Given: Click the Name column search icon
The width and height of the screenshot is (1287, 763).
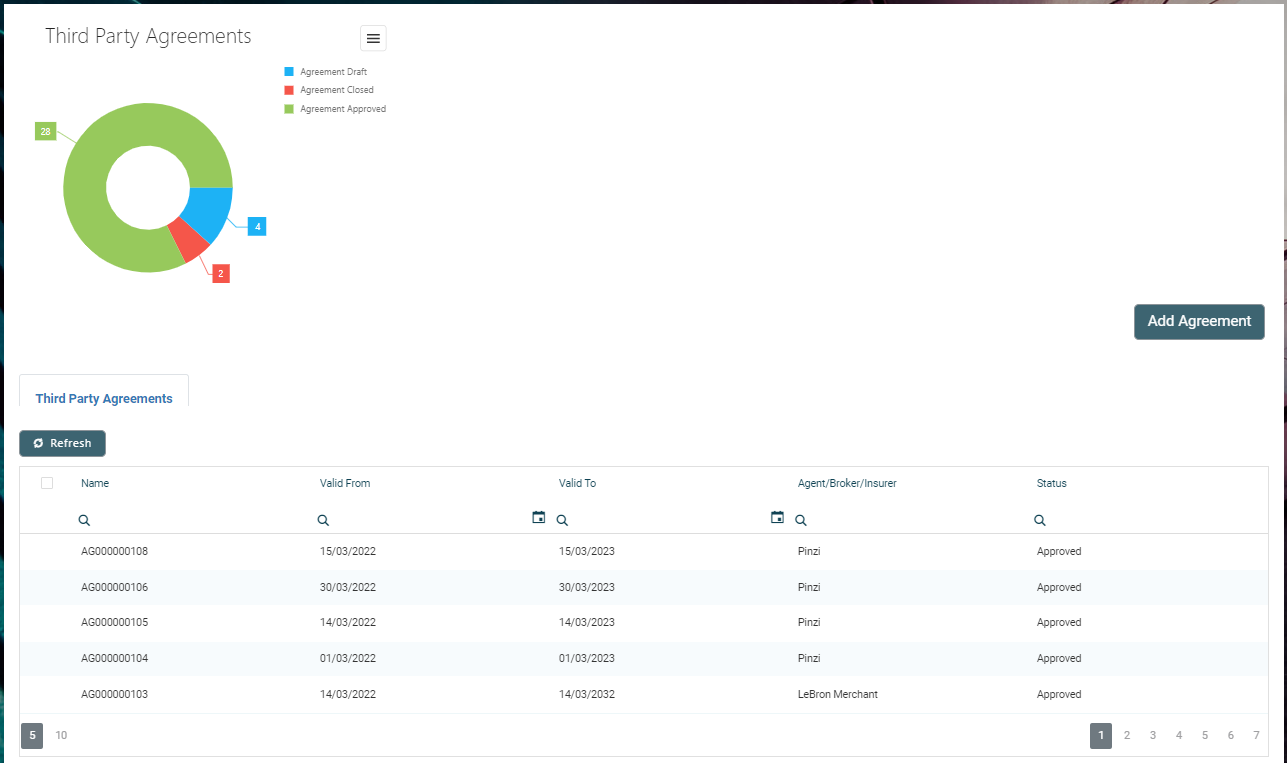Looking at the screenshot, I should 84,521.
